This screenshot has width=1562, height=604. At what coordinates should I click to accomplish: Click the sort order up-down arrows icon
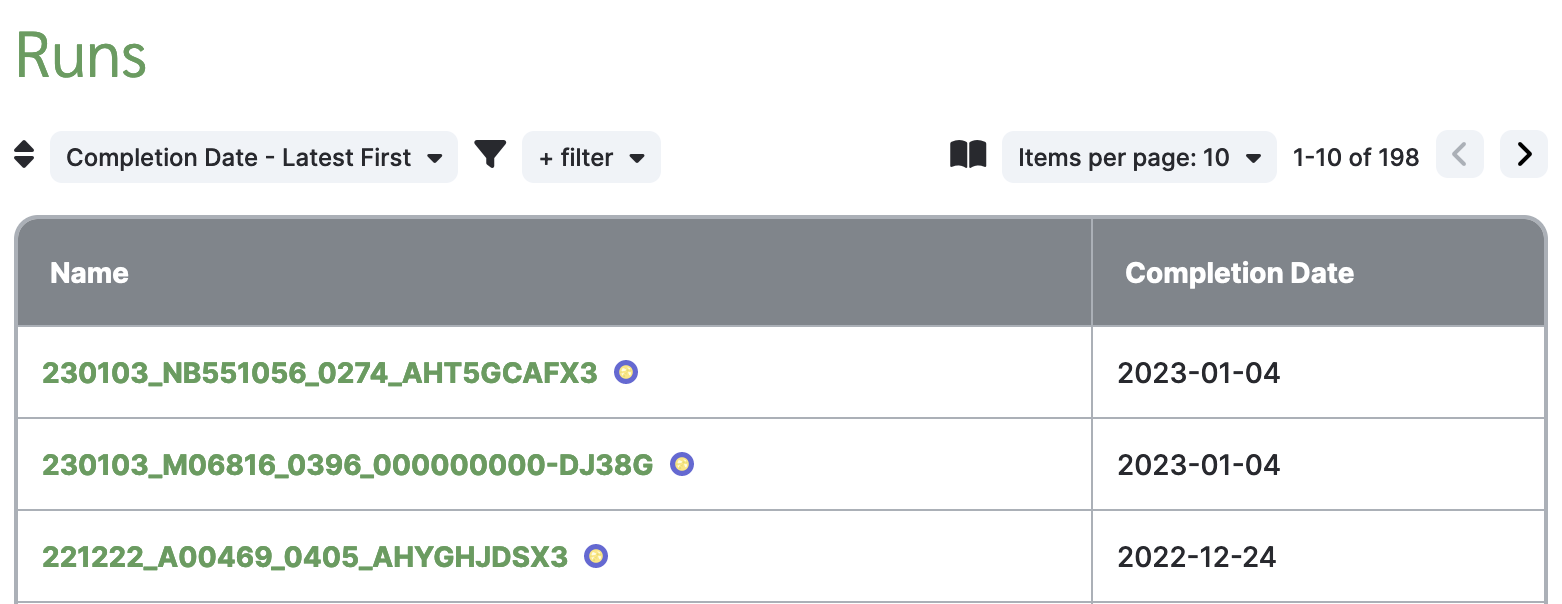point(24,155)
